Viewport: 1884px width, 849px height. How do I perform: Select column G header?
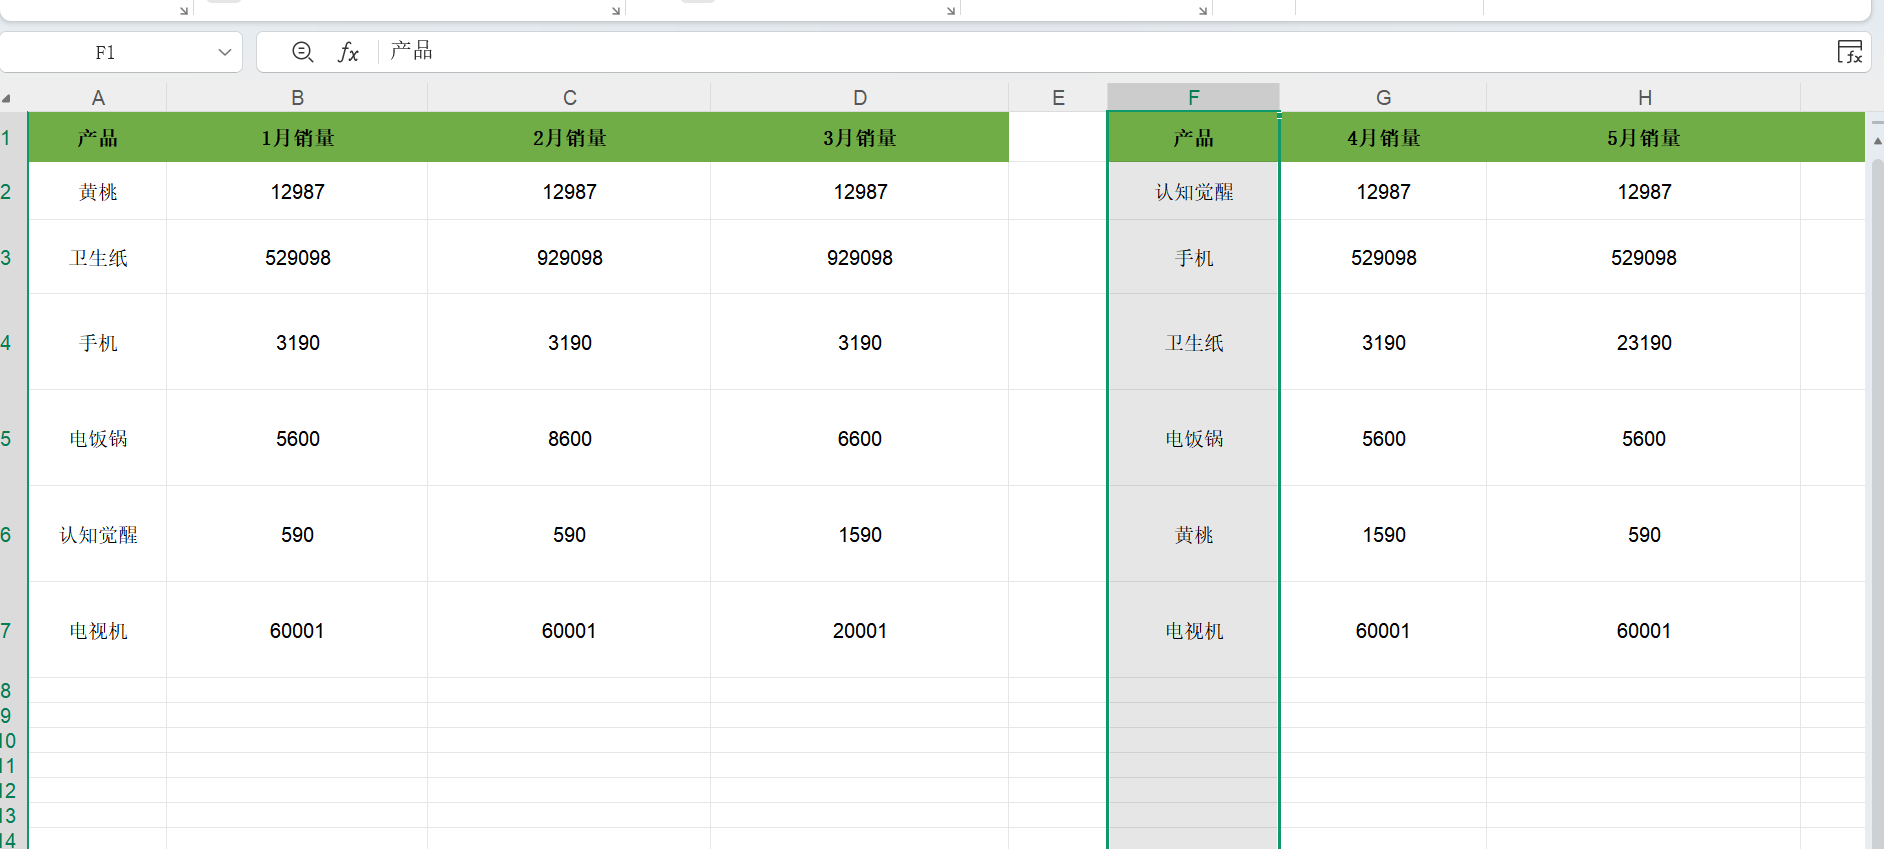(1383, 98)
